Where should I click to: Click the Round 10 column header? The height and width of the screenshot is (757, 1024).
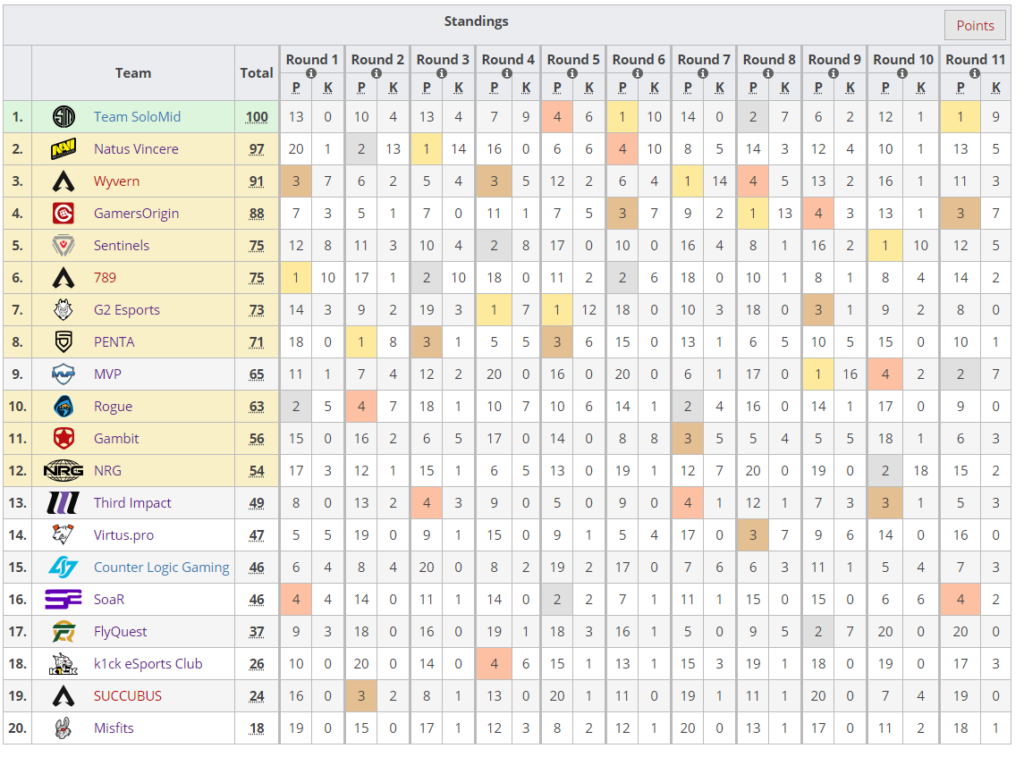[x=903, y=59]
